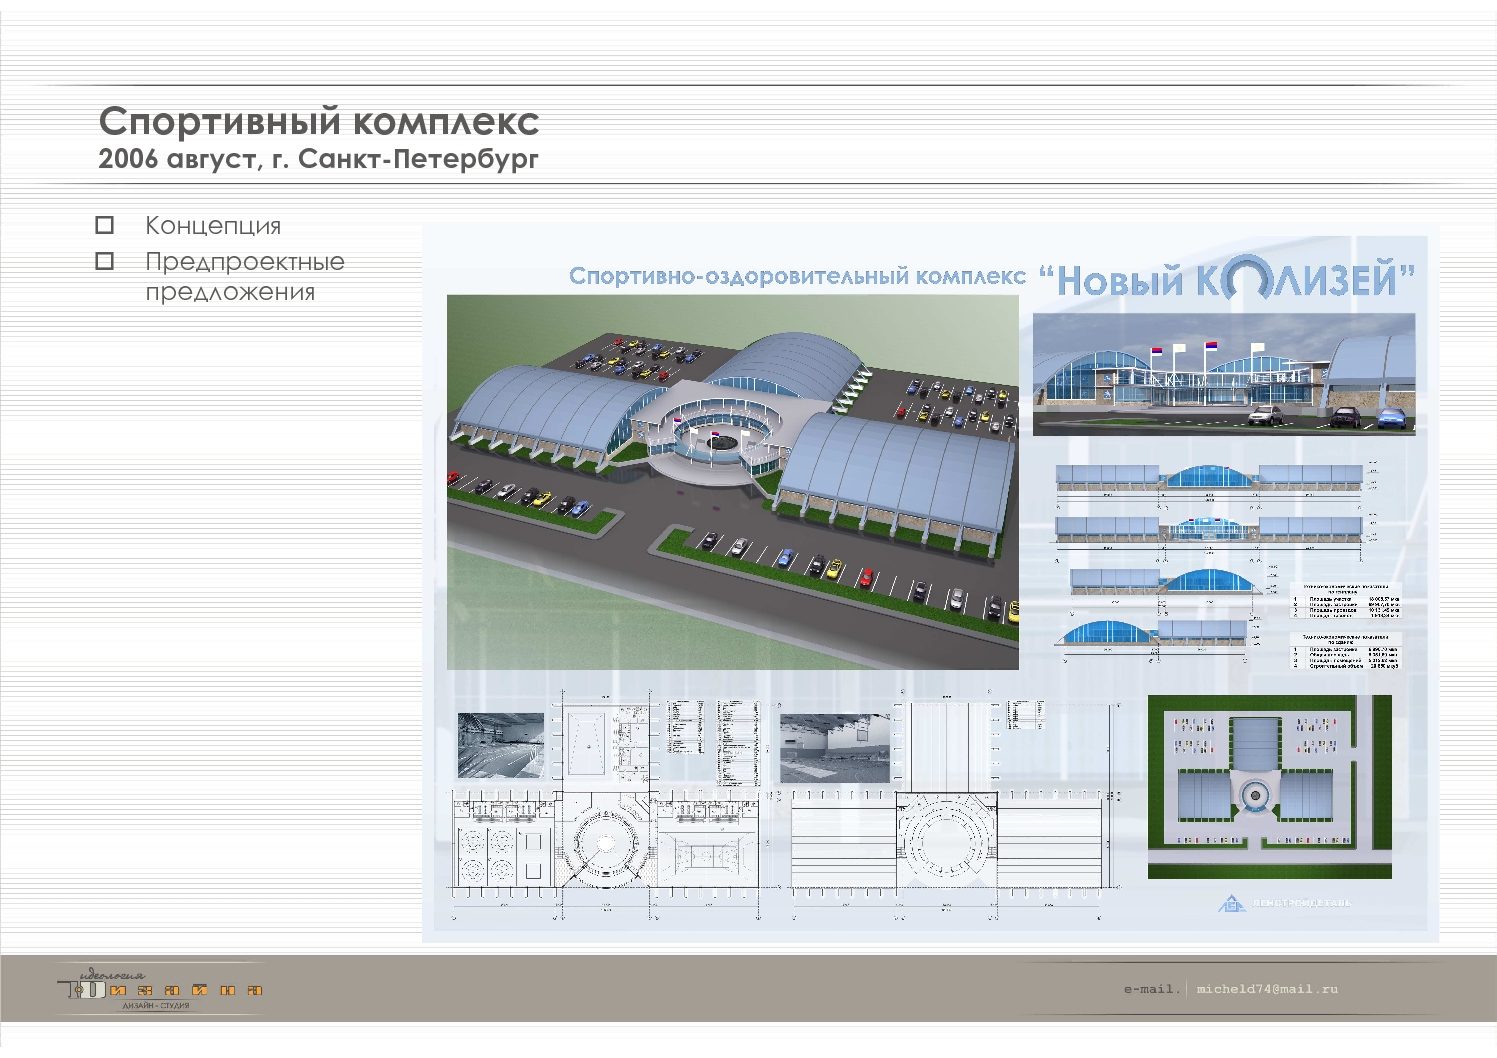Click the square bullet beside 'Предпроектные предложения'
This screenshot has width=1497, height=1058.
tap(104, 261)
